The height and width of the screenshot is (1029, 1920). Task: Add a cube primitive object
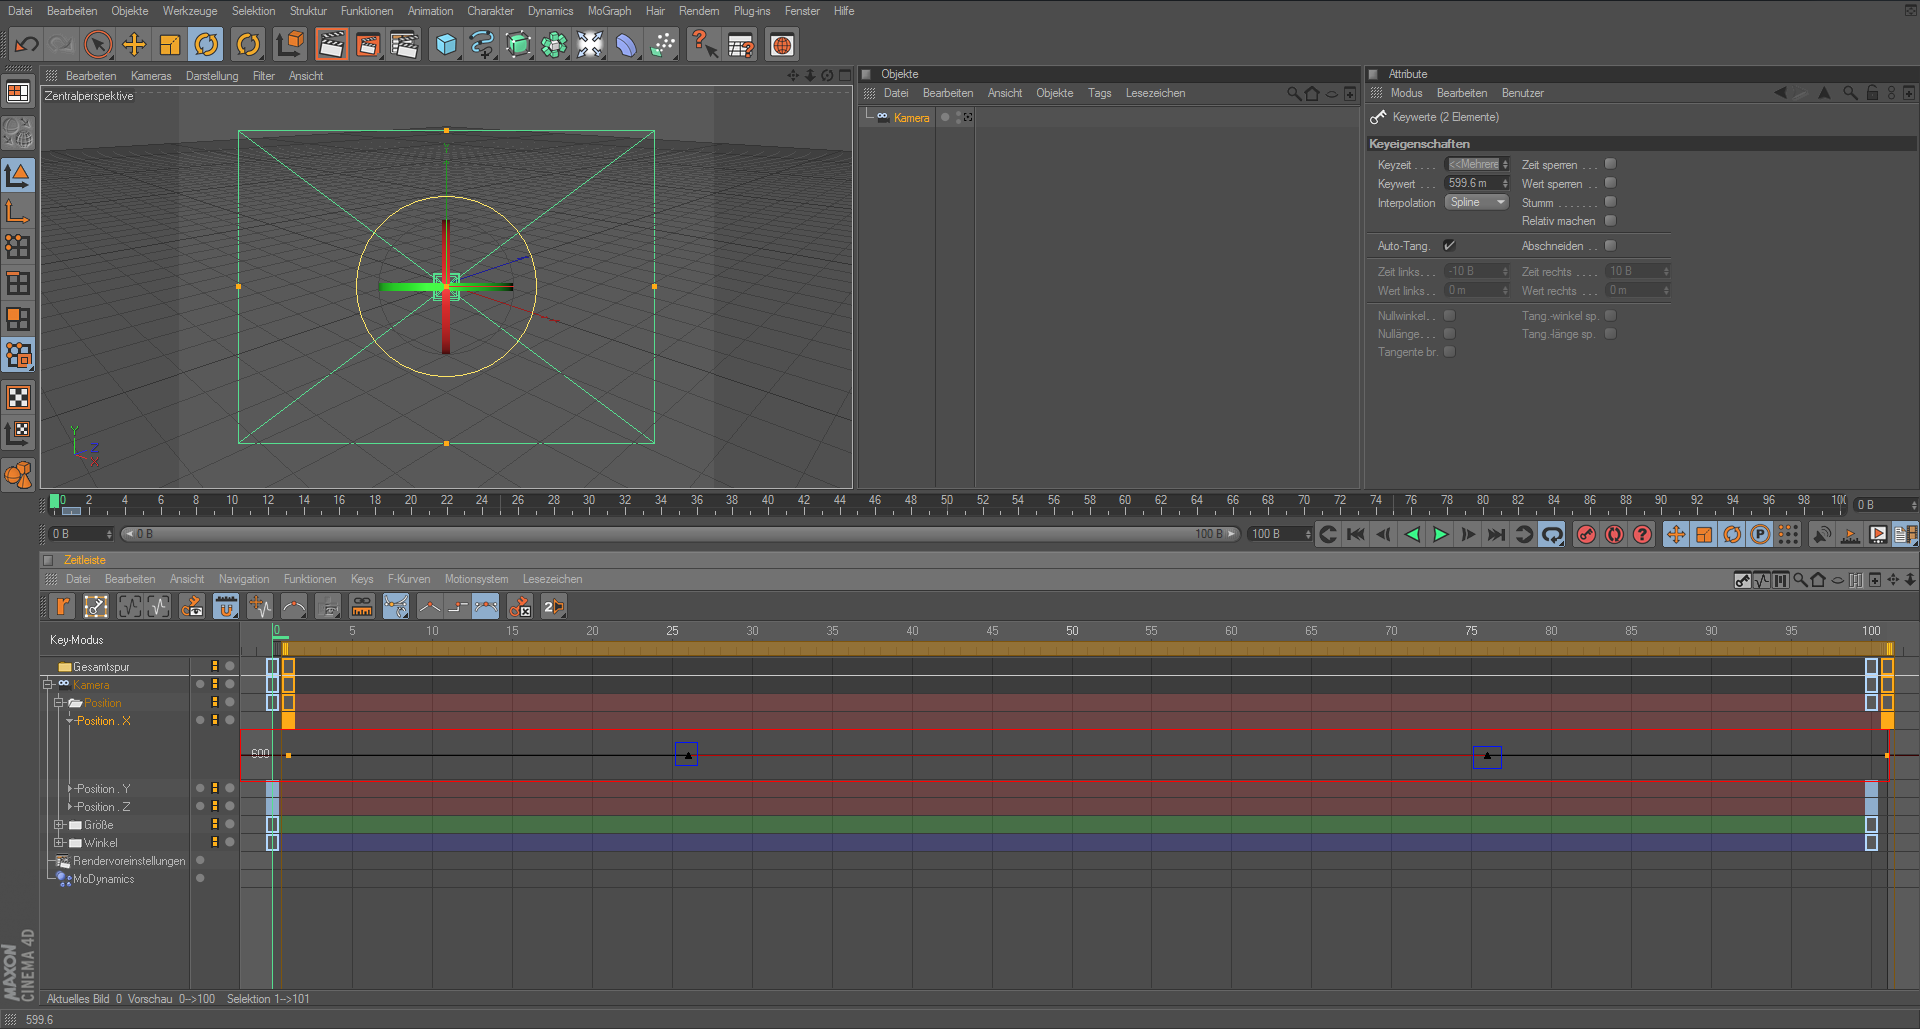tap(446, 44)
